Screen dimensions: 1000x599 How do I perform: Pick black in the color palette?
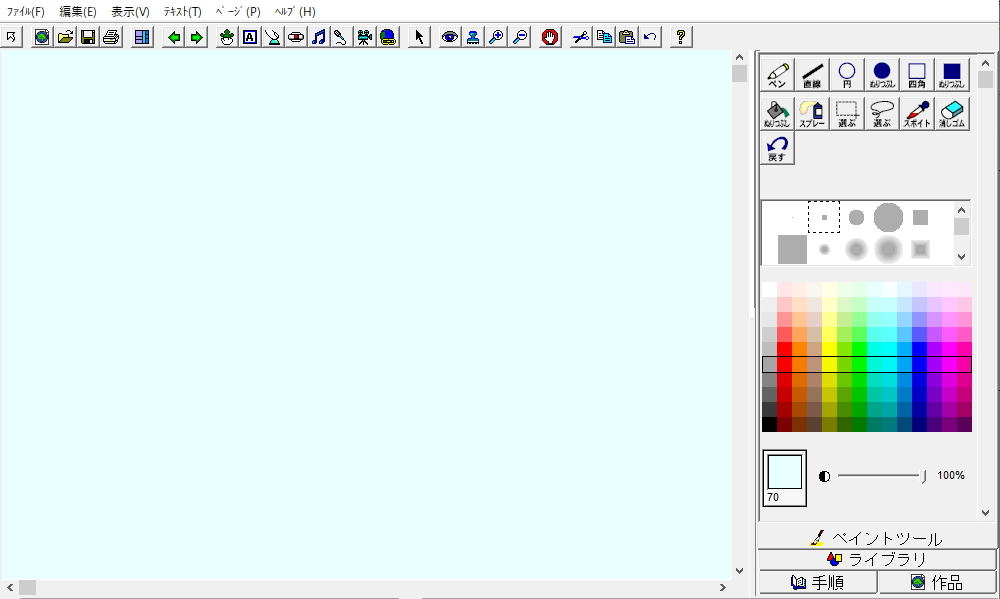click(x=769, y=424)
